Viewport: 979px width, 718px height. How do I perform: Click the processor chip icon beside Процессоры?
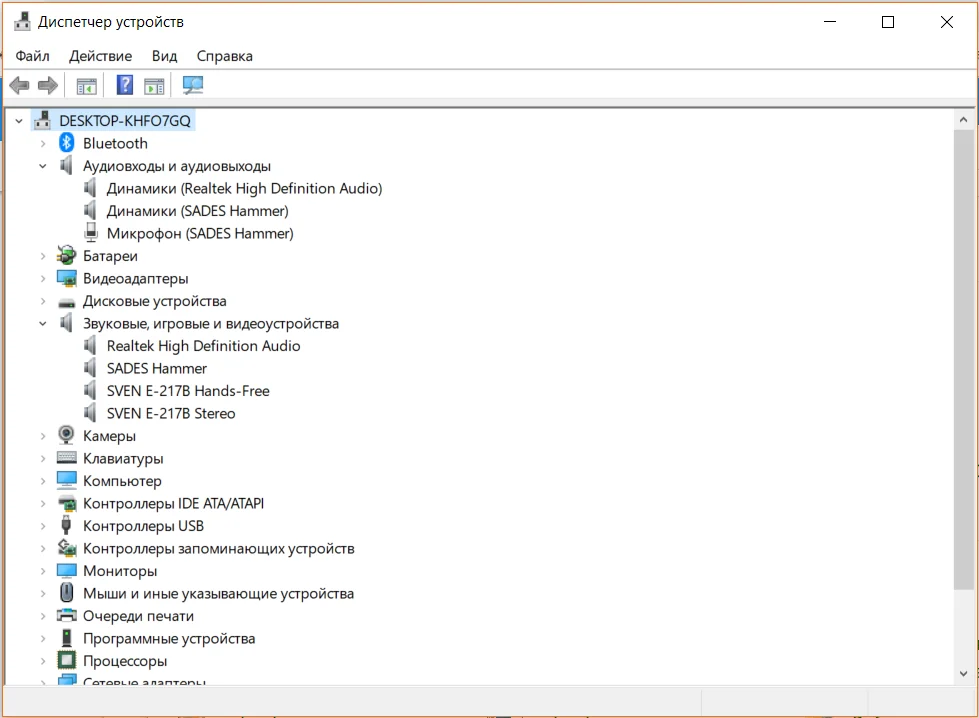[x=67, y=661]
